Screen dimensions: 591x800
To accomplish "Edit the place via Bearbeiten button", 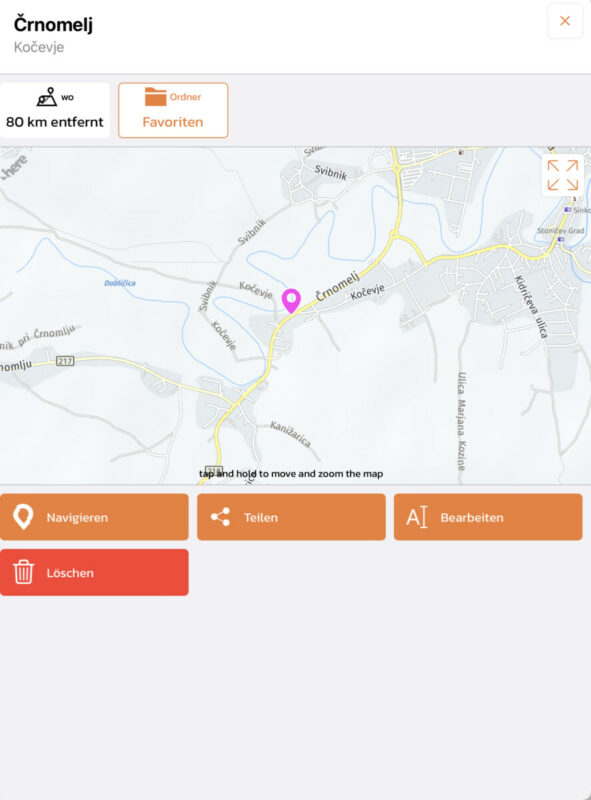I will (488, 517).
